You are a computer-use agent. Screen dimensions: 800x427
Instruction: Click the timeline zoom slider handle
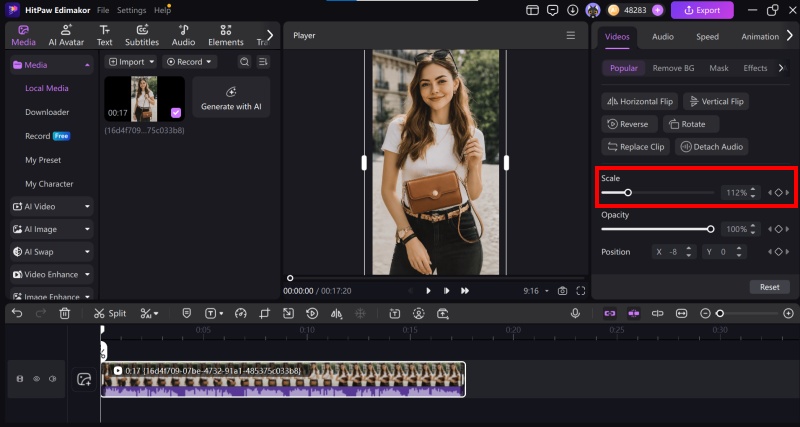tap(720, 313)
